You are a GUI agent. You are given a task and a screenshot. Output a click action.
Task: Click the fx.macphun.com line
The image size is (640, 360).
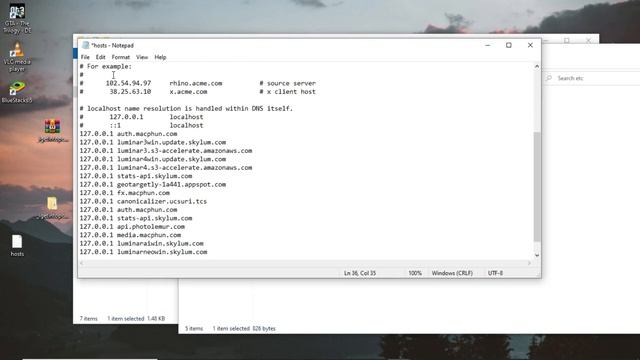(124, 193)
